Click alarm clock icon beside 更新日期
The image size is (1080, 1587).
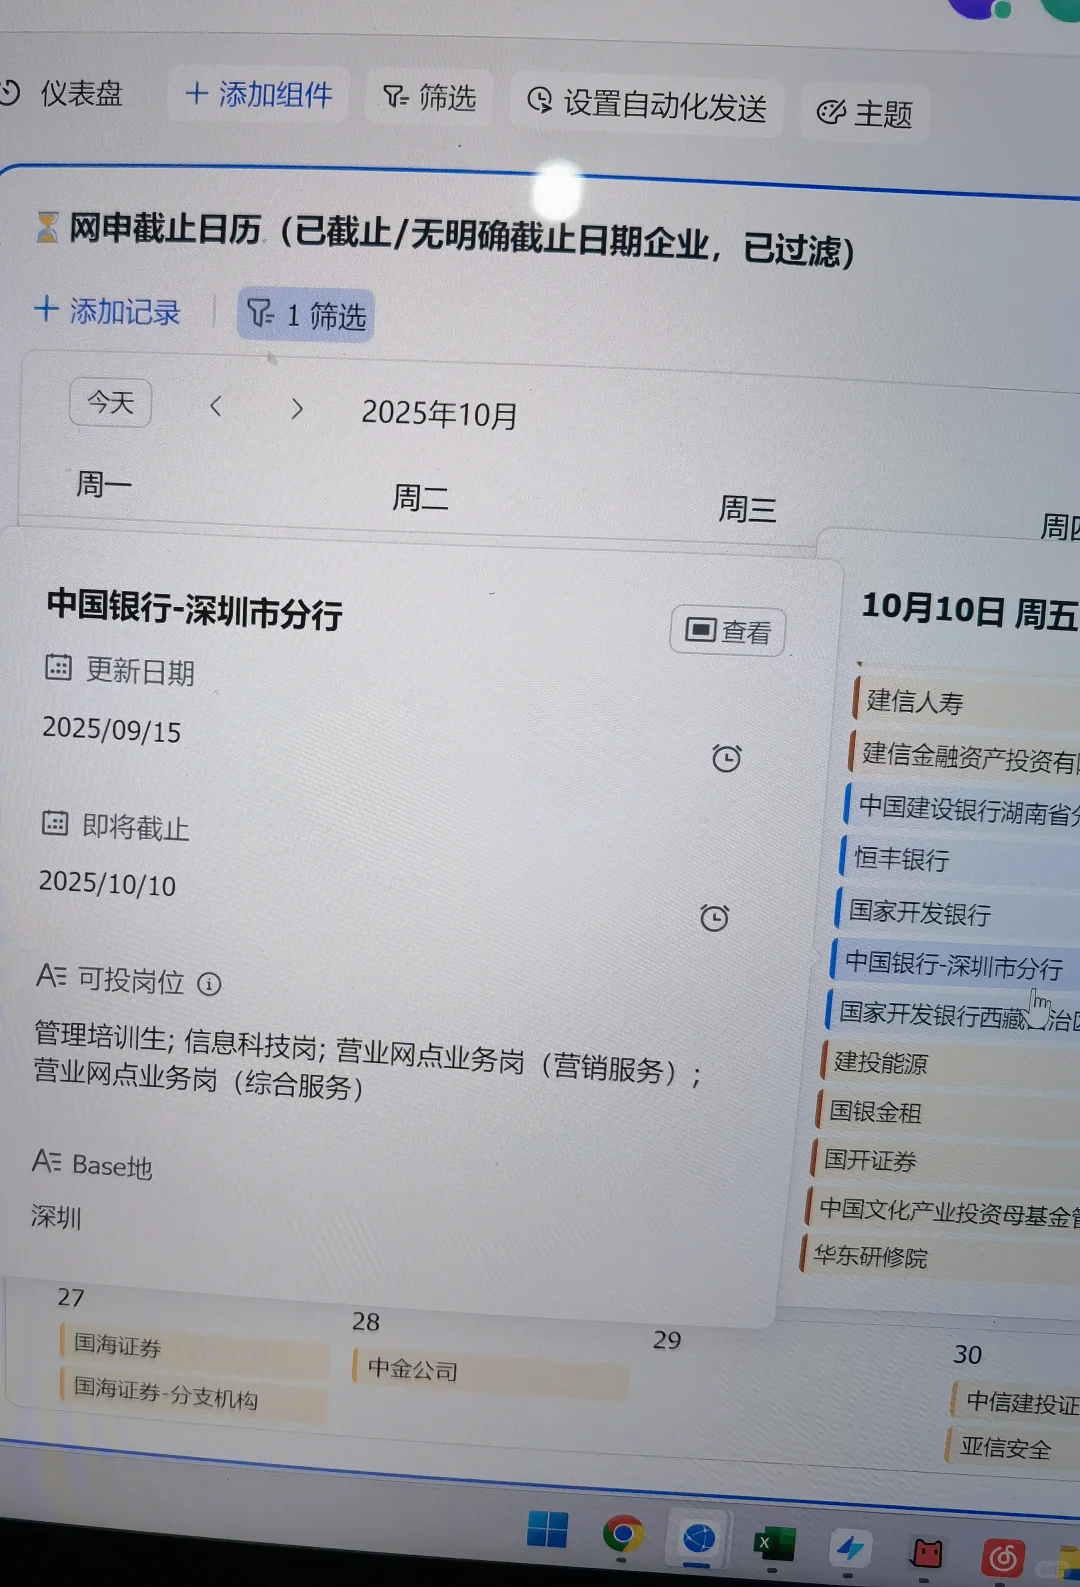tap(727, 758)
